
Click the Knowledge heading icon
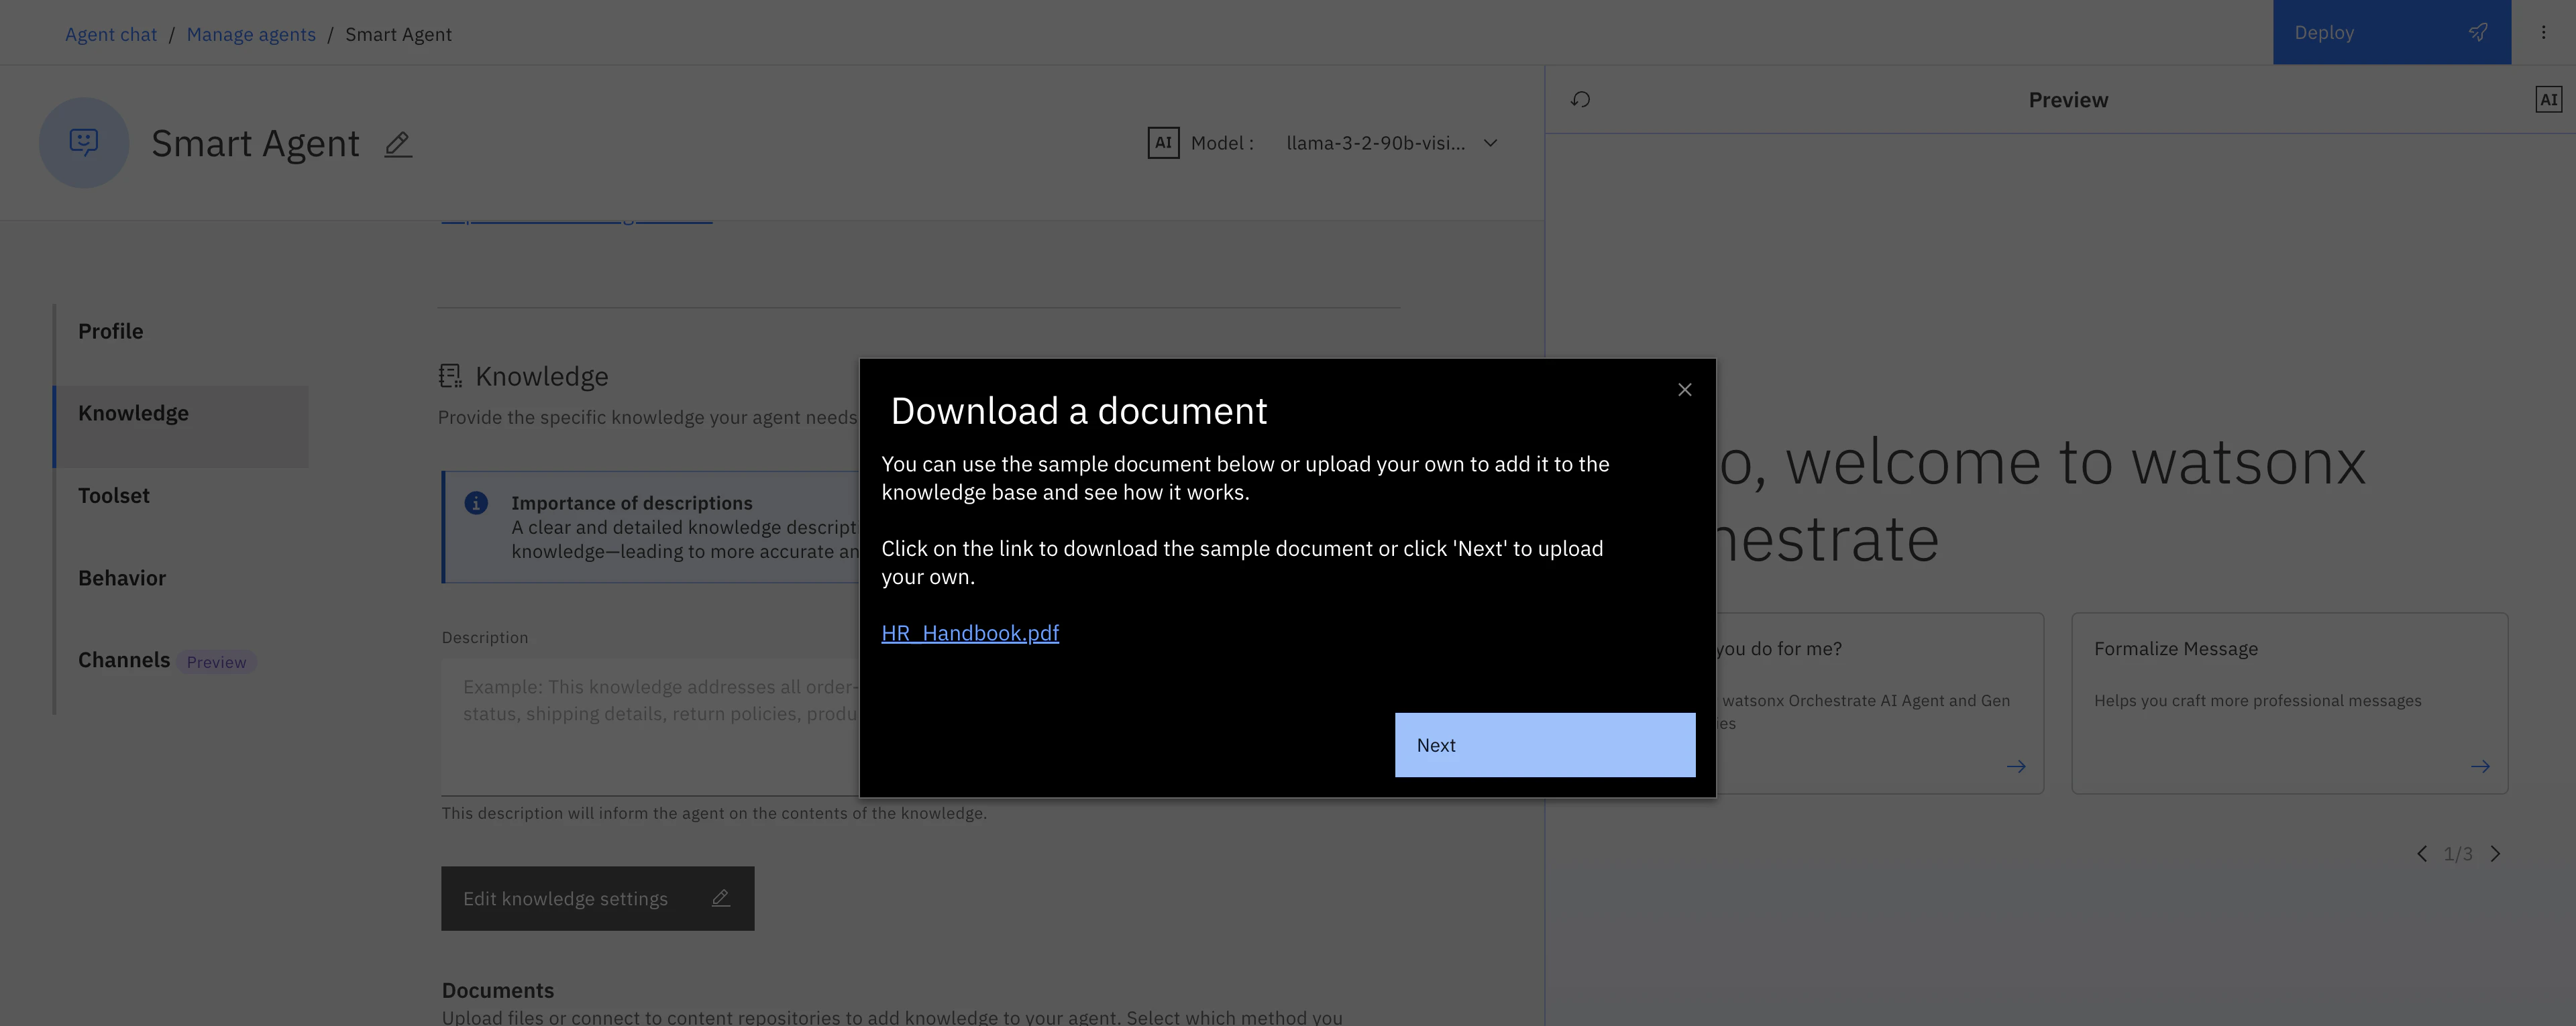[x=450, y=376]
